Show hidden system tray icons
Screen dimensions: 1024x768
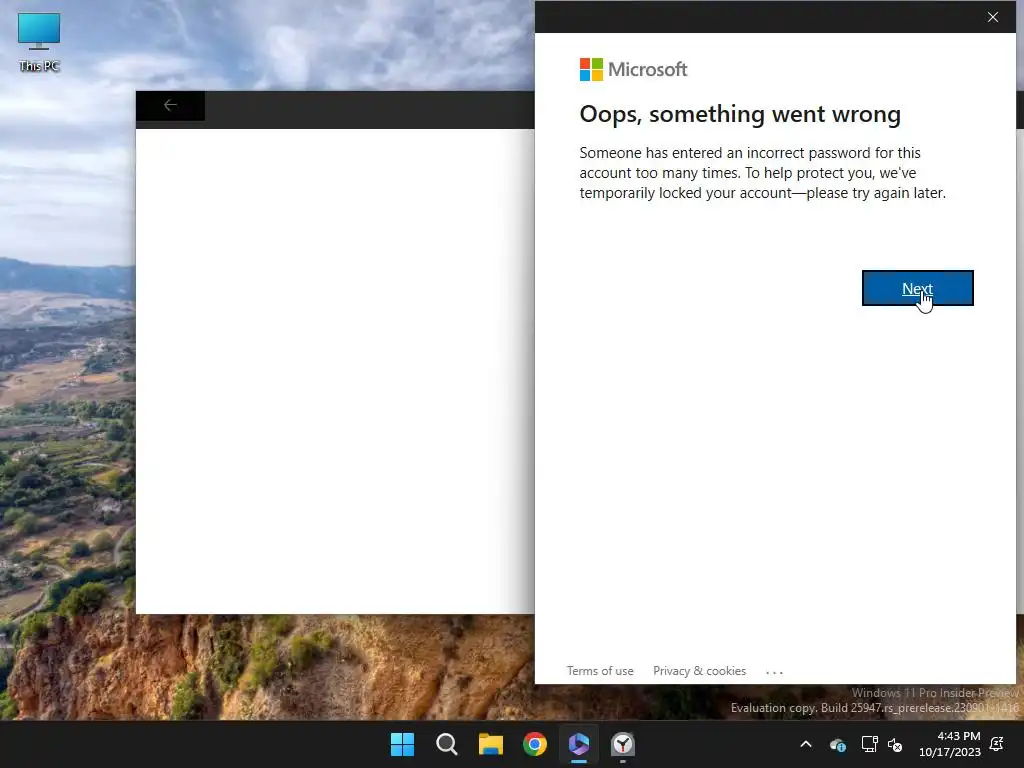[806, 744]
